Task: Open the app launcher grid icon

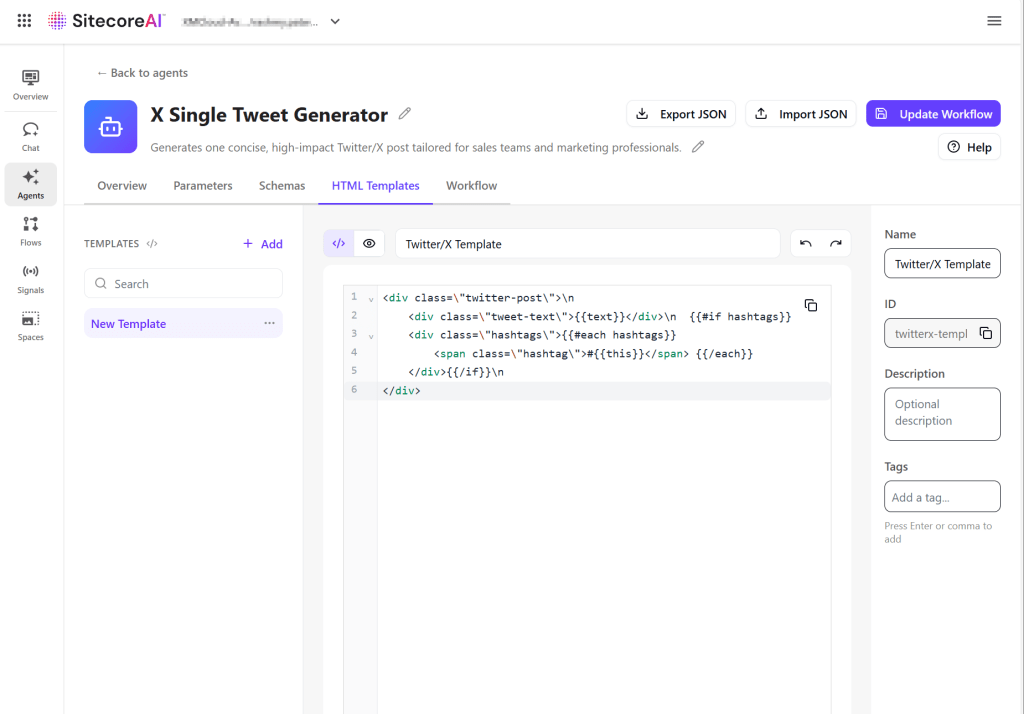Action: click(x=24, y=21)
